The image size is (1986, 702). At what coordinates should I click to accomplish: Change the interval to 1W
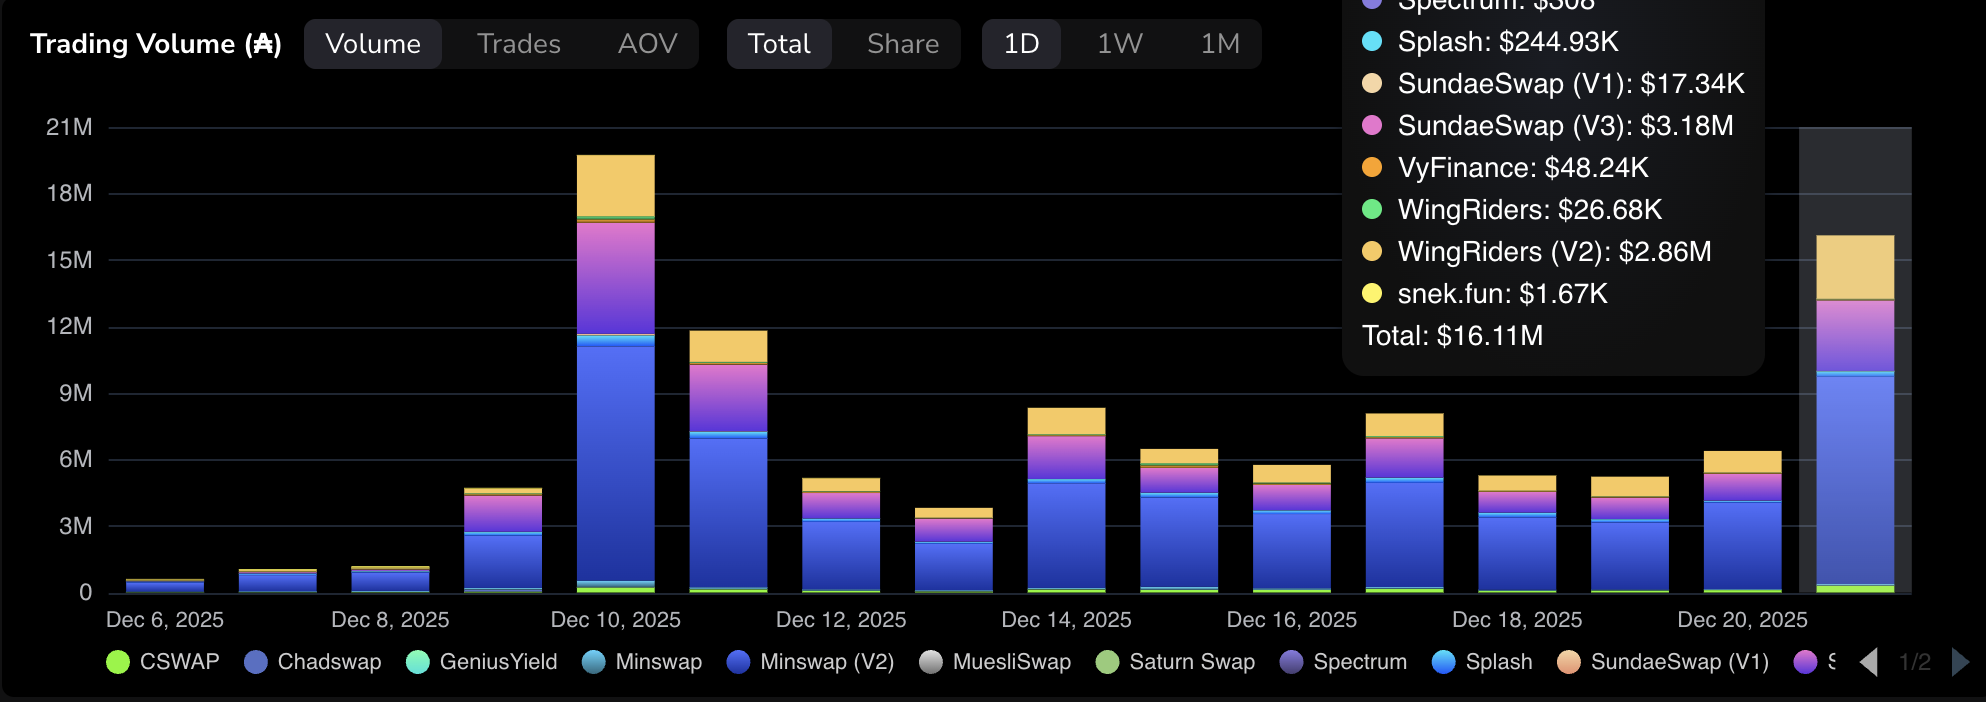pyautogui.click(x=1119, y=44)
